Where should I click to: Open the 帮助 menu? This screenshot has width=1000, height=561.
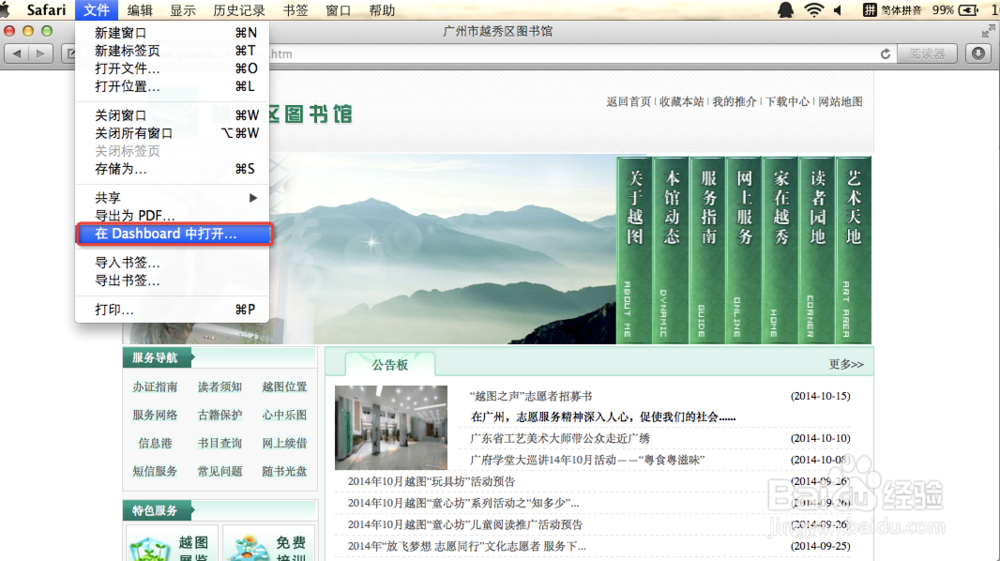click(x=381, y=10)
